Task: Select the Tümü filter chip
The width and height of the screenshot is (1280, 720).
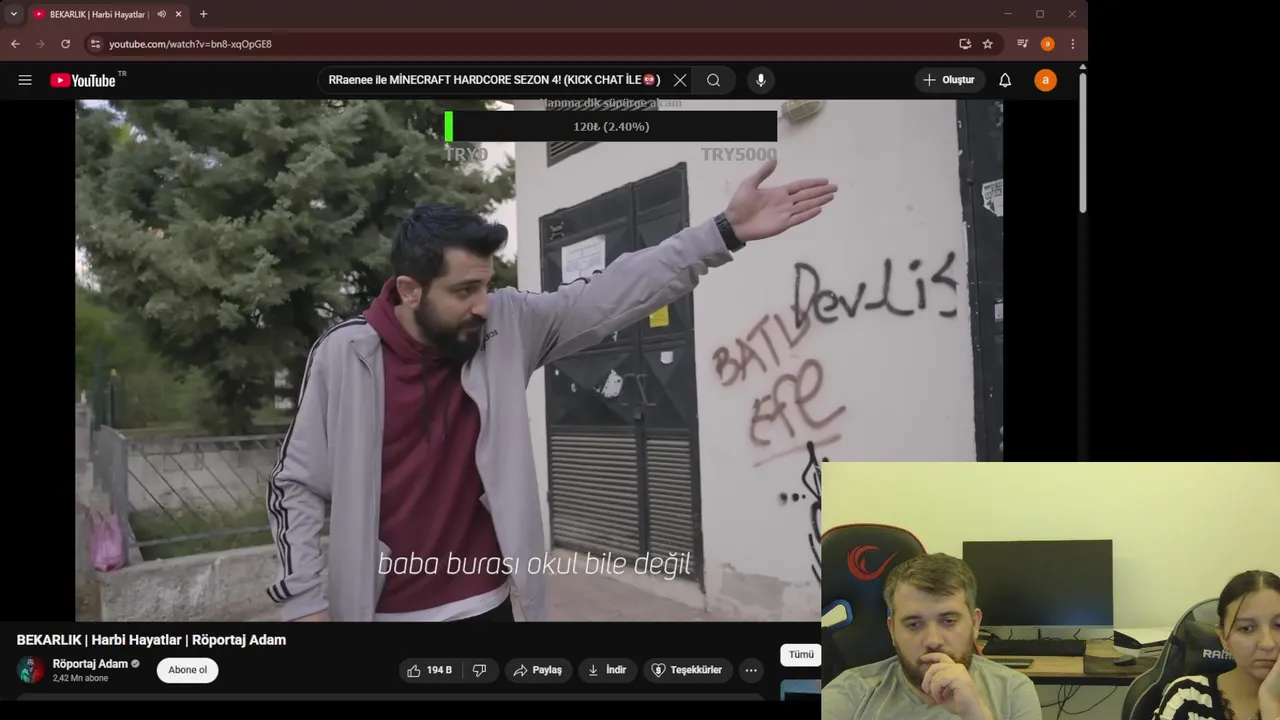Action: click(x=801, y=654)
